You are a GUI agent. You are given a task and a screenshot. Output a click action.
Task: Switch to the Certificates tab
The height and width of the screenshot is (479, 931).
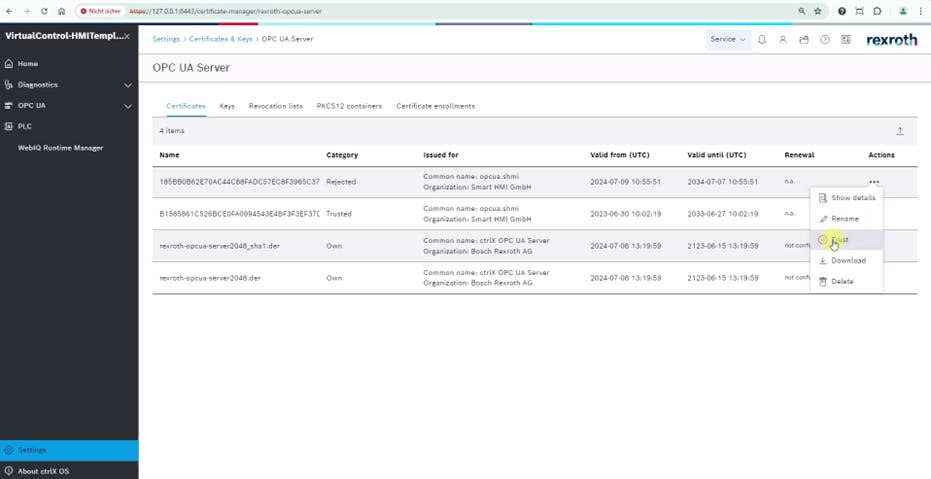[186, 106]
